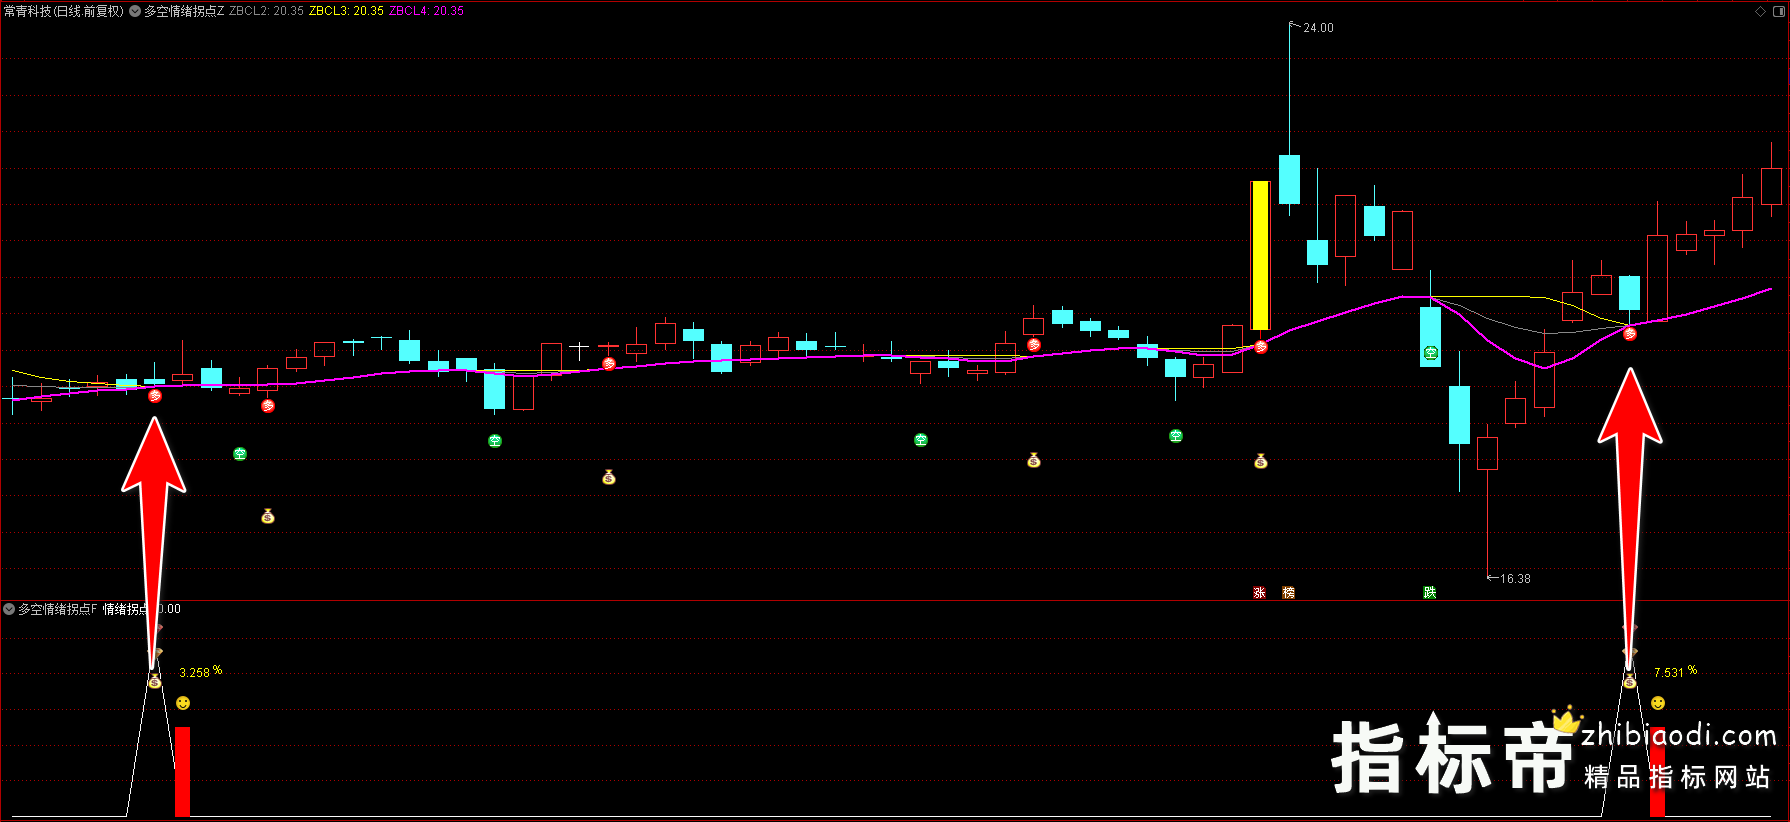Click the 24.00 high price label
Image resolution: width=1790 pixels, height=822 pixels.
(x=1318, y=28)
